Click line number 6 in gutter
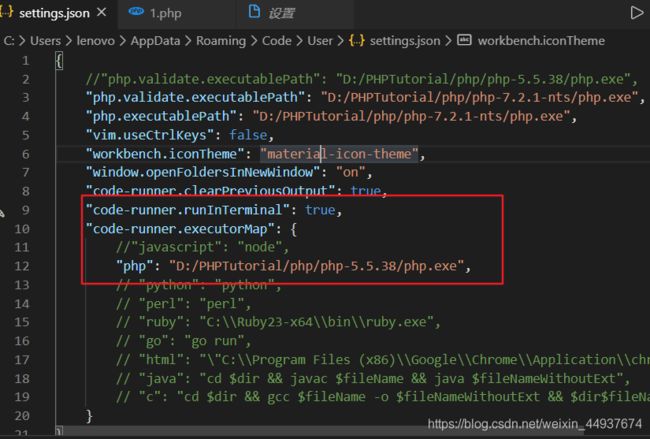 [x=26, y=154]
